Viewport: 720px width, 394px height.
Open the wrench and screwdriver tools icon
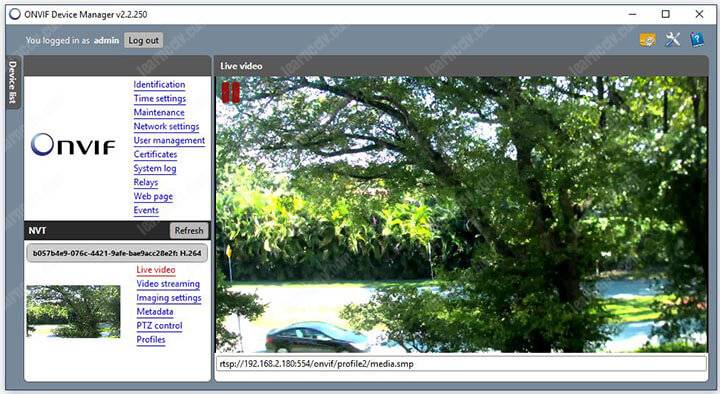tap(672, 40)
